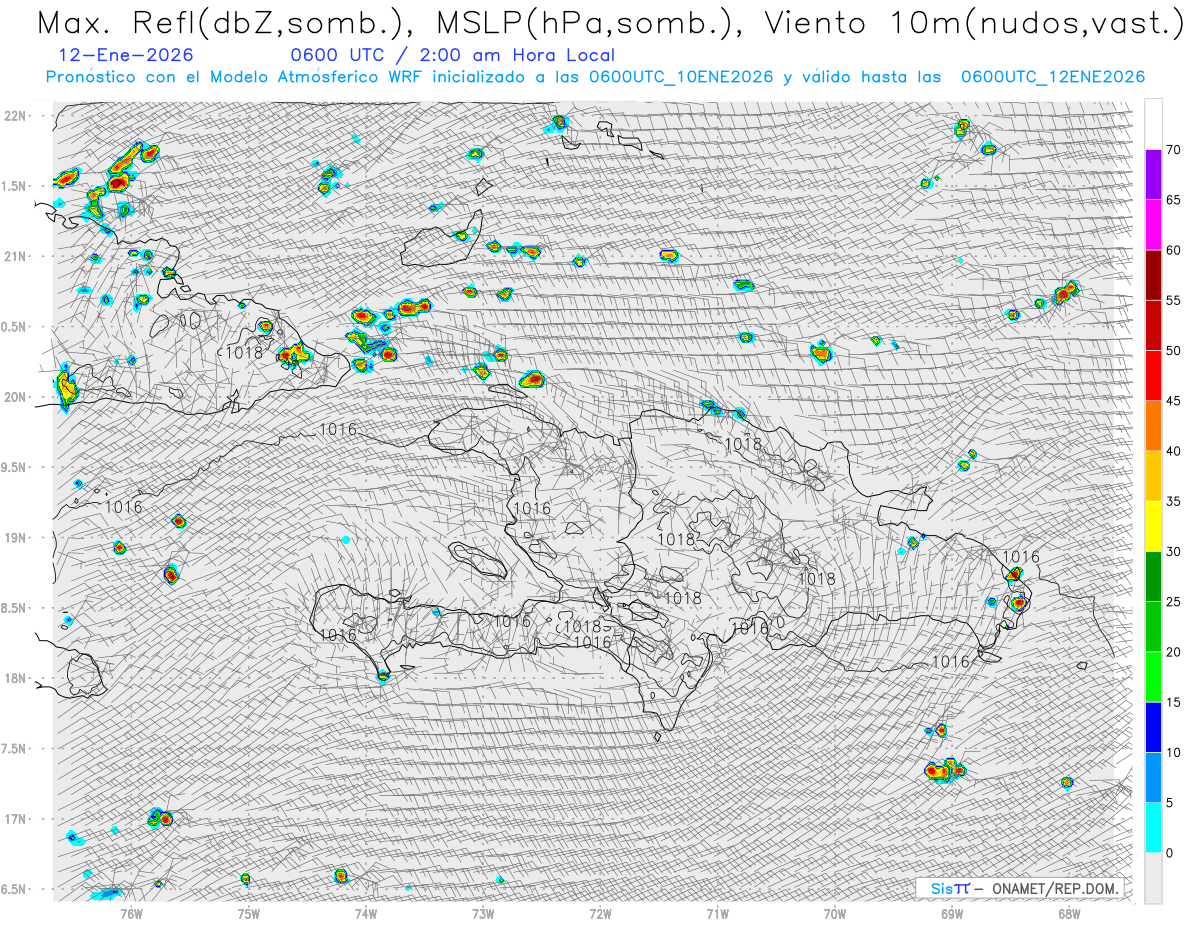Screen dimensions: 1200x927
Task: Pick the dark blue 10–15 dBZ legend band
Action: click(1153, 727)
